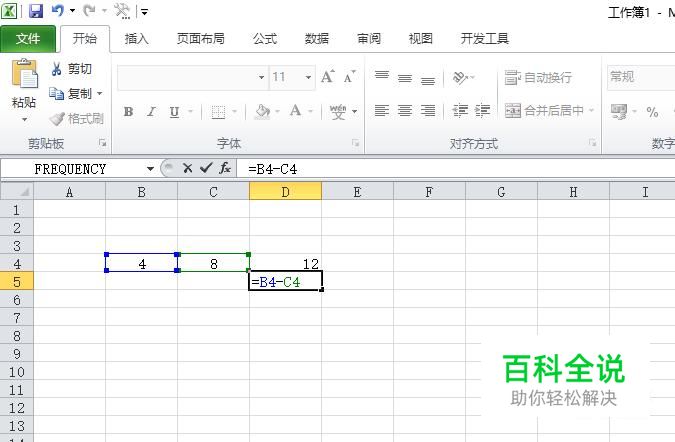Click Increase Indent icon

pos(482,111)
